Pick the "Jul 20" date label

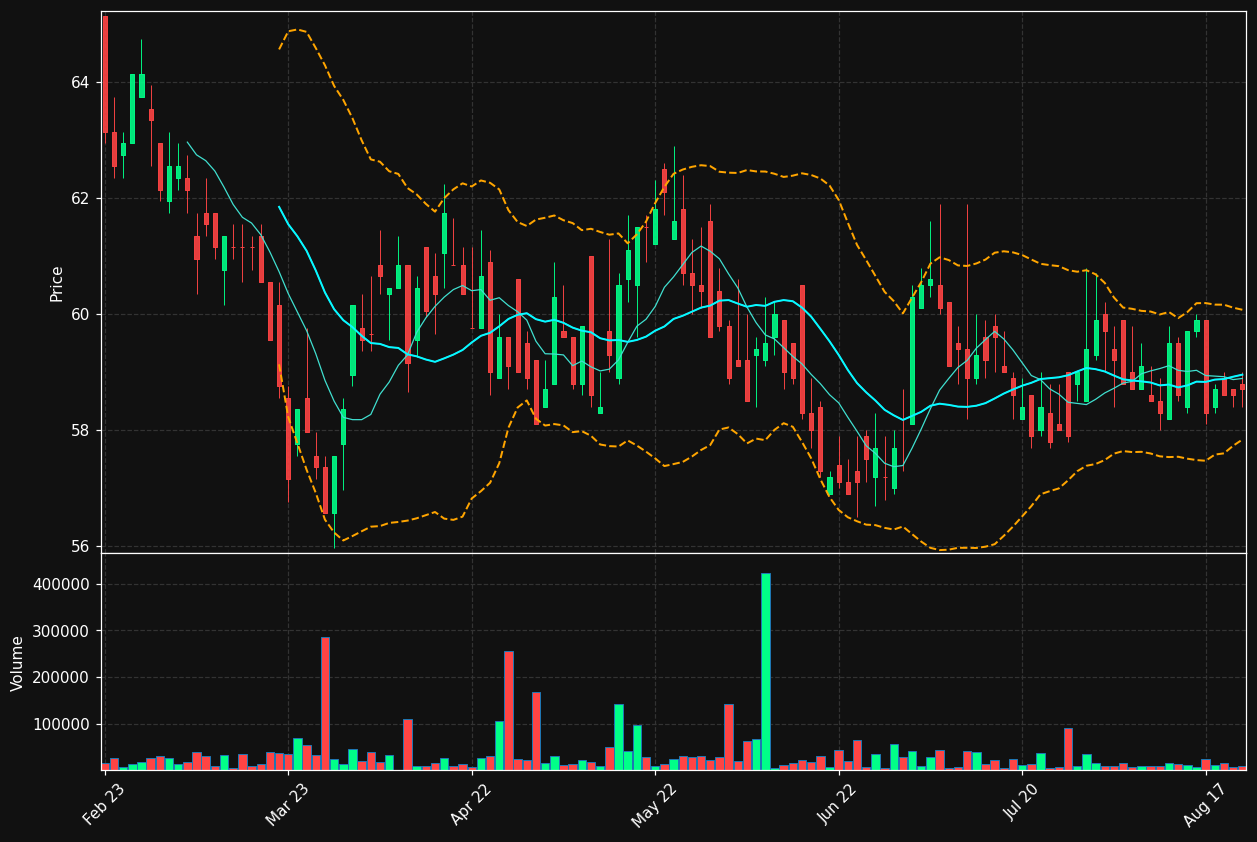click(x=1020, y=804)
